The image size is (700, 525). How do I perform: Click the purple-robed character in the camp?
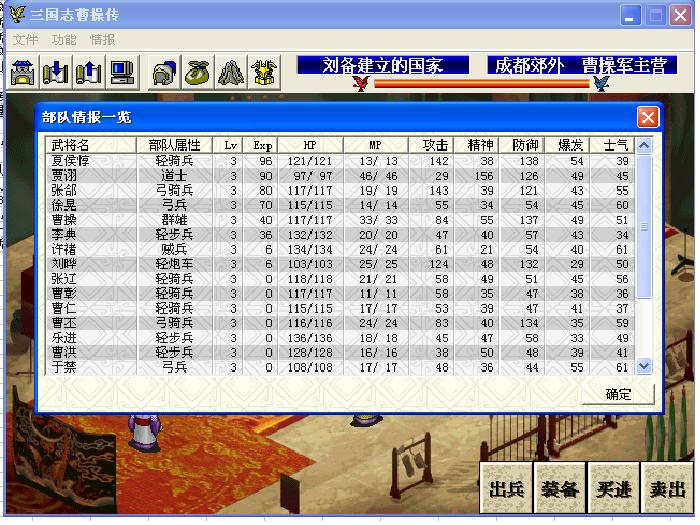coord(144,432)
